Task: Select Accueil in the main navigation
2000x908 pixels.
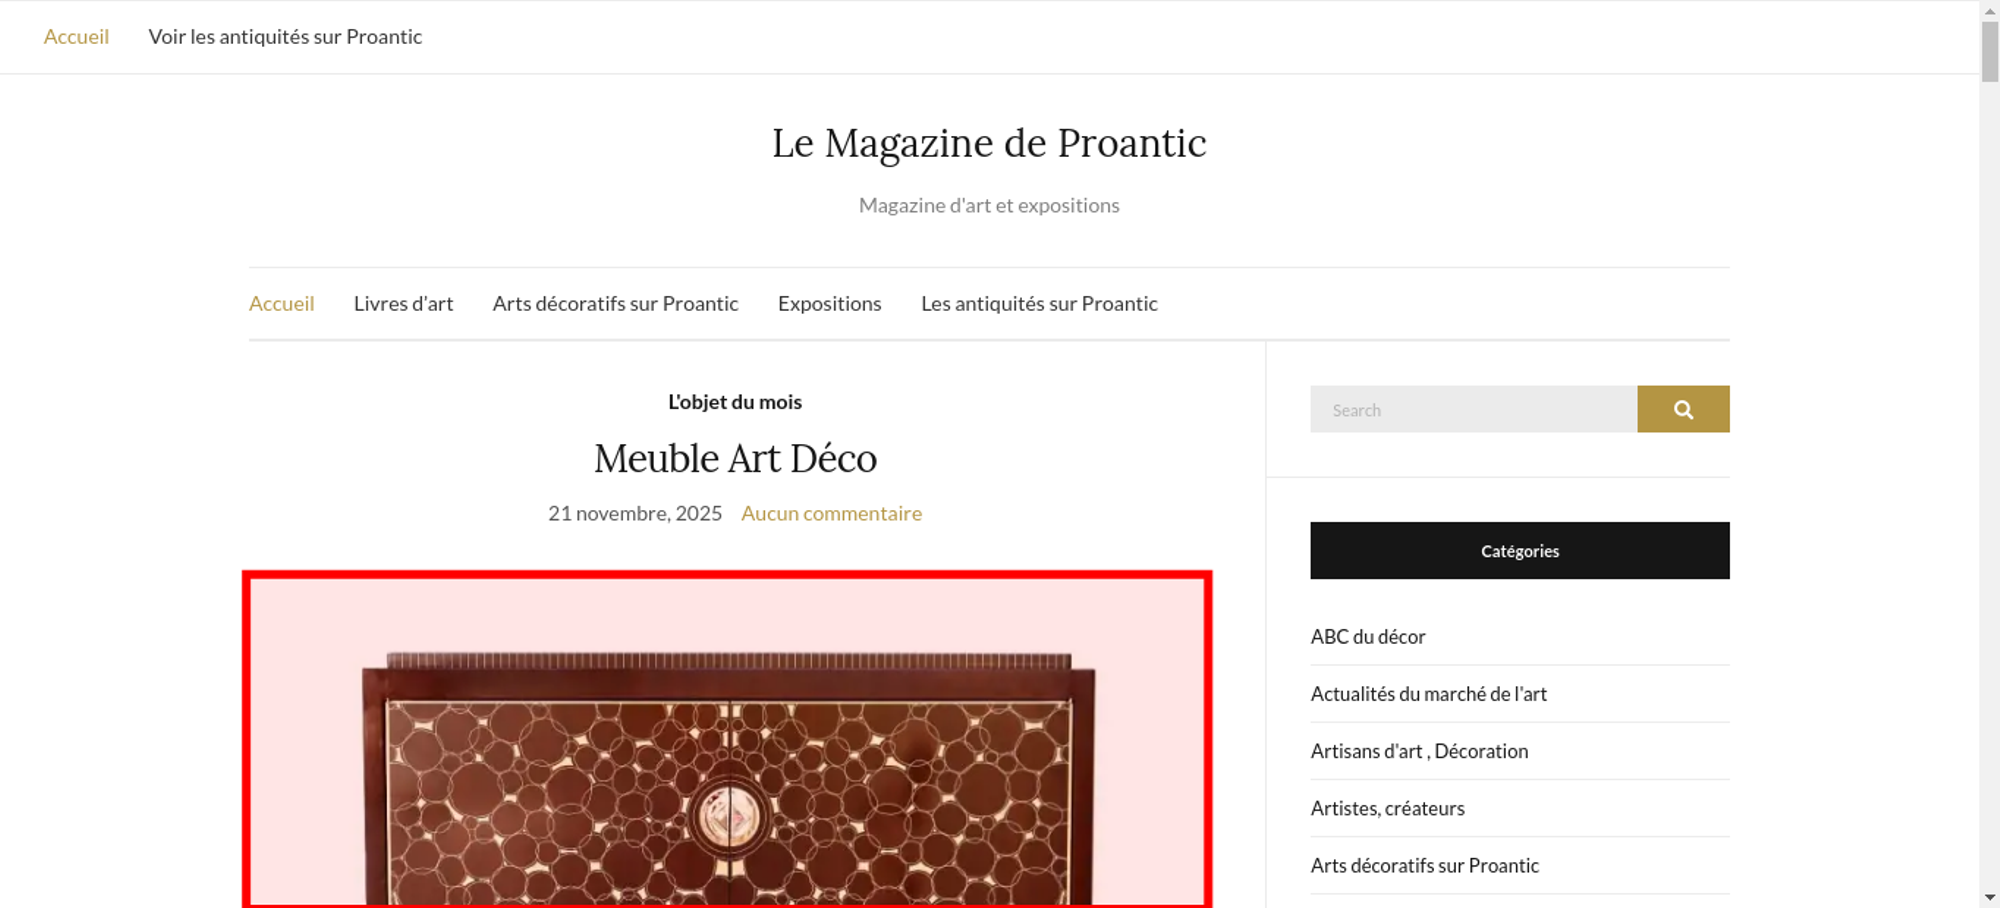Action: click(x=281, y=303)
